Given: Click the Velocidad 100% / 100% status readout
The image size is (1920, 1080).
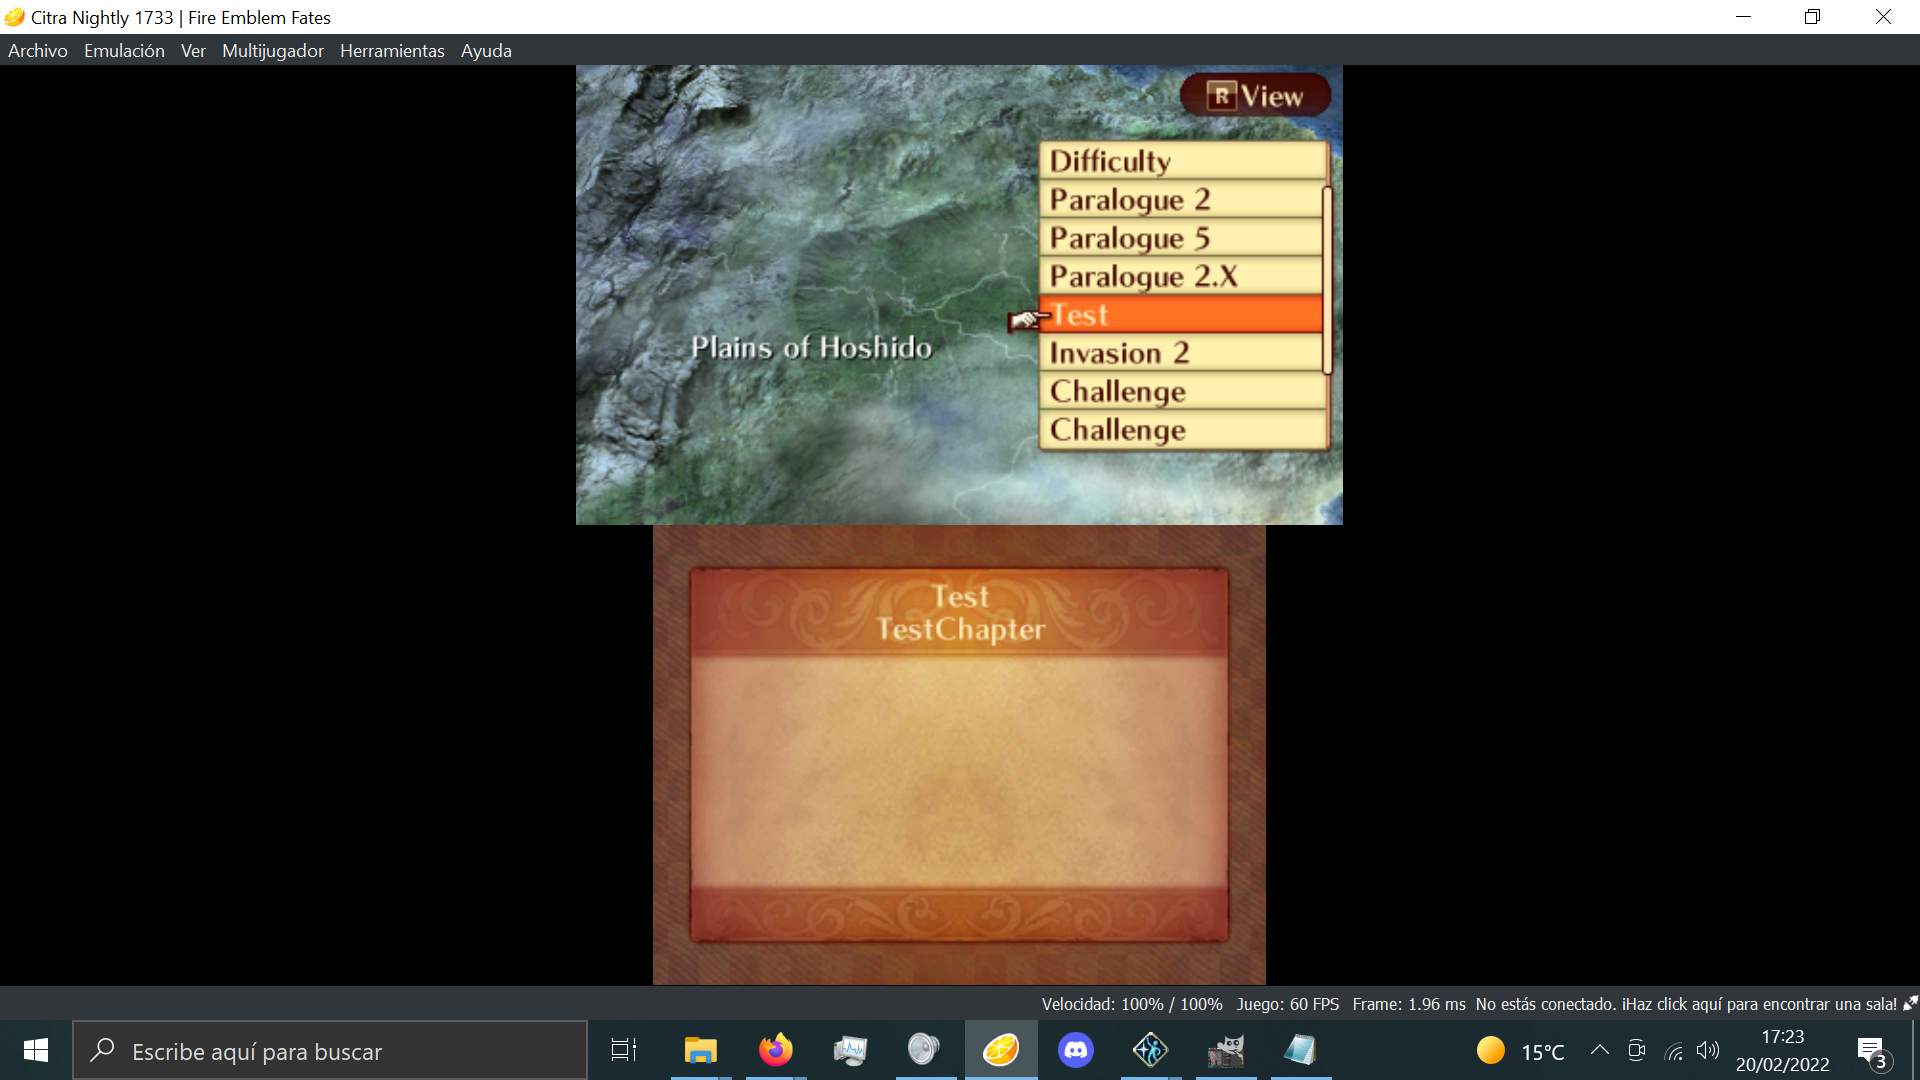Looking at the screenshot, I should pyautogui.click(x=1132, y=1004).
